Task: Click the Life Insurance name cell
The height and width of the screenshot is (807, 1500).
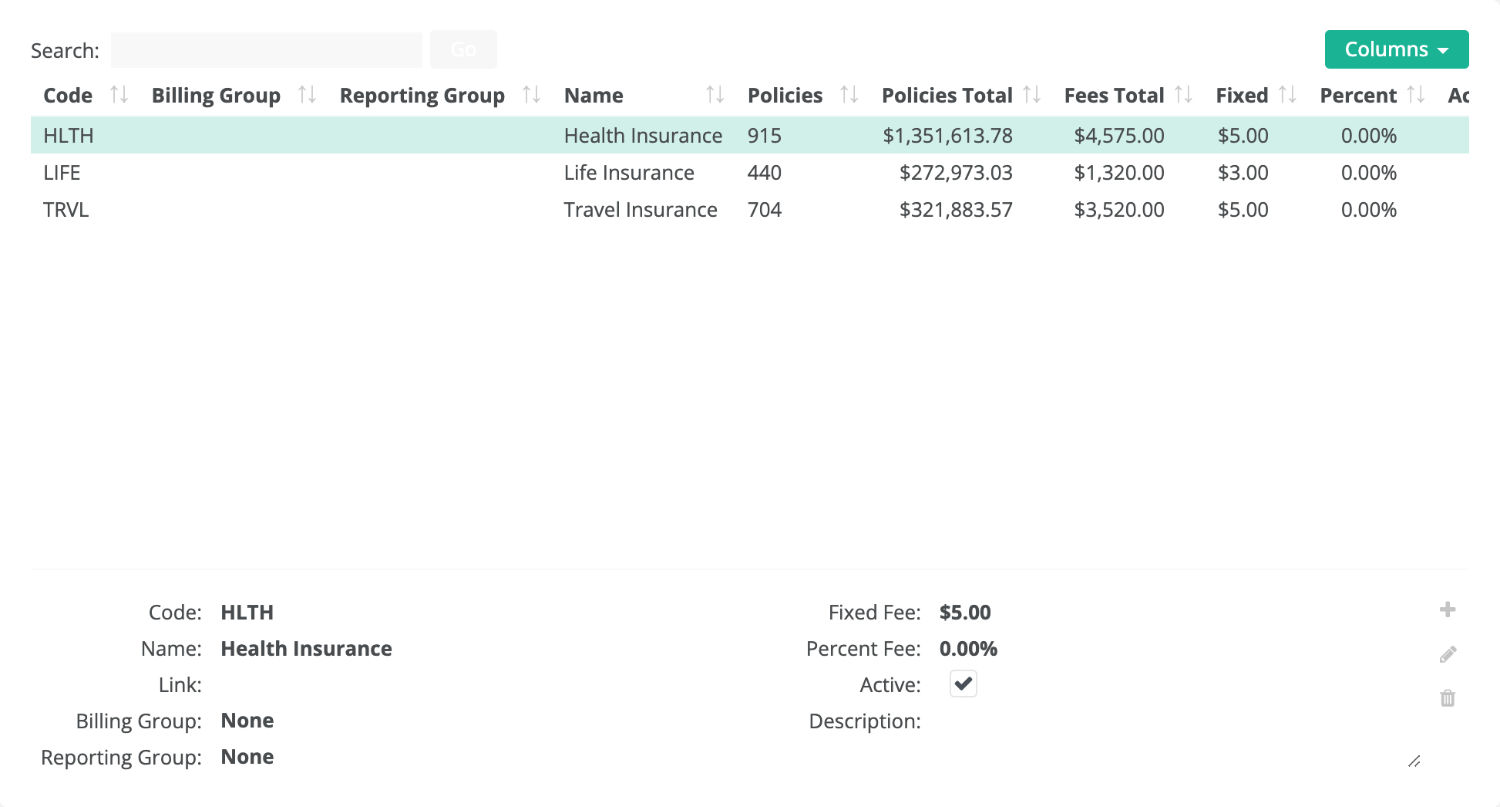Action: point(629,172)
